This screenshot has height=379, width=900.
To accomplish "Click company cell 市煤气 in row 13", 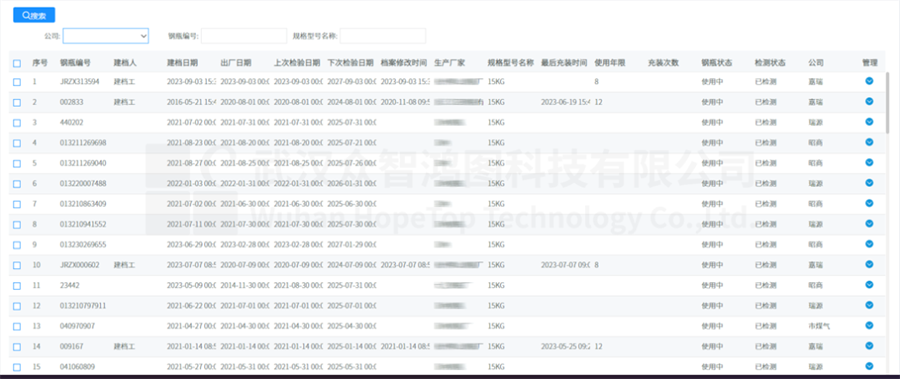I will coord(819,326).
